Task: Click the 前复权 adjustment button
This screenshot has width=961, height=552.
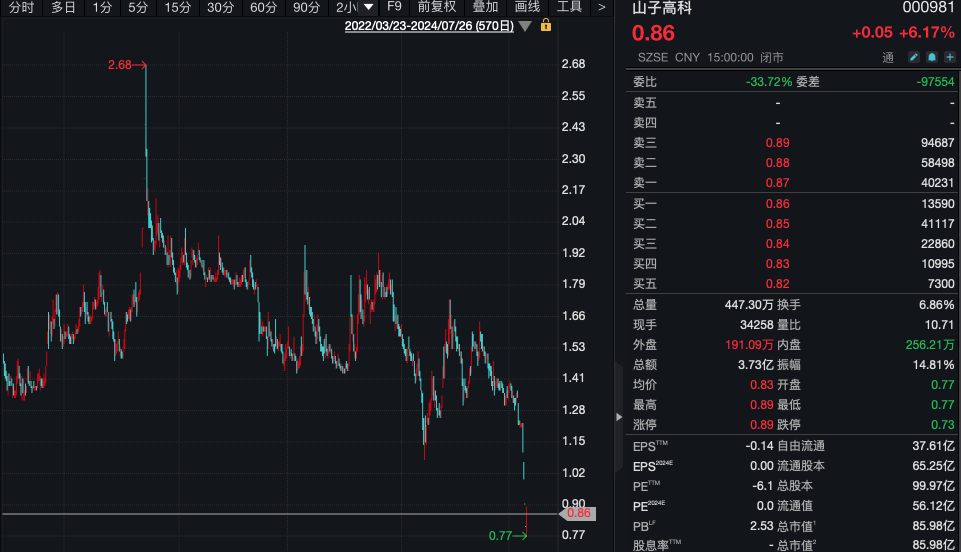Action: tap(437, 8)
